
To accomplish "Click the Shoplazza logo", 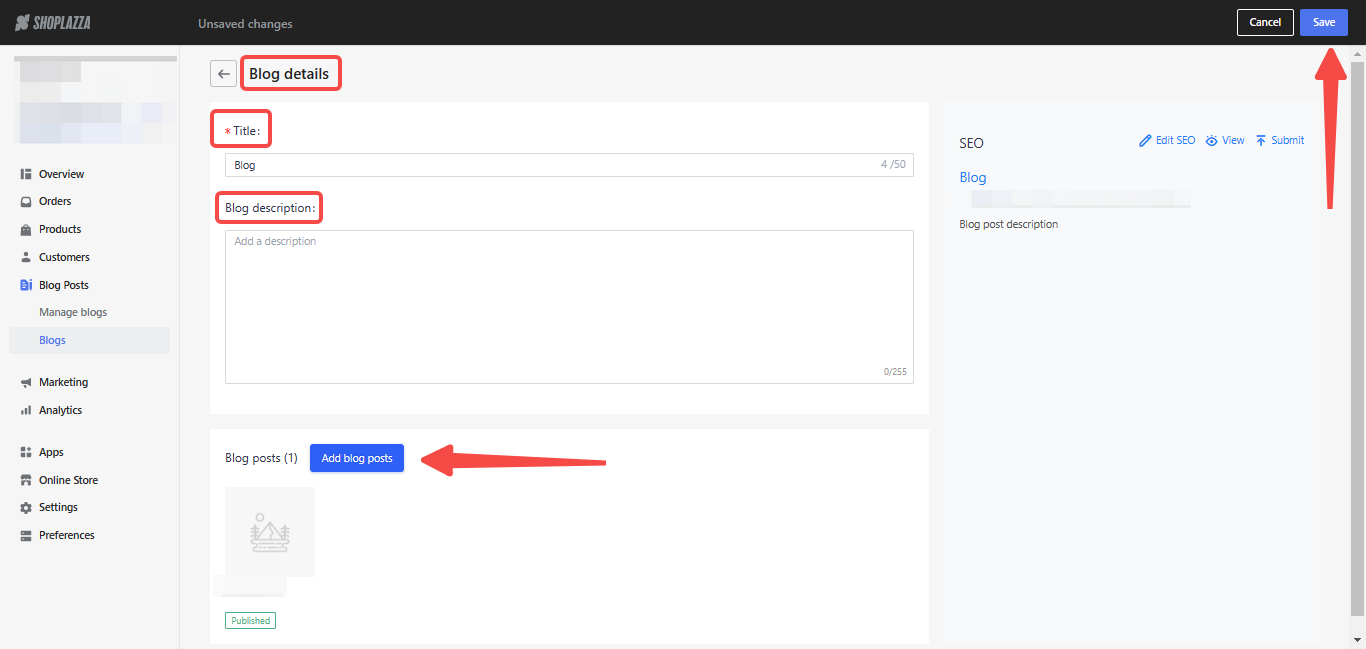I will click(52, 22).
